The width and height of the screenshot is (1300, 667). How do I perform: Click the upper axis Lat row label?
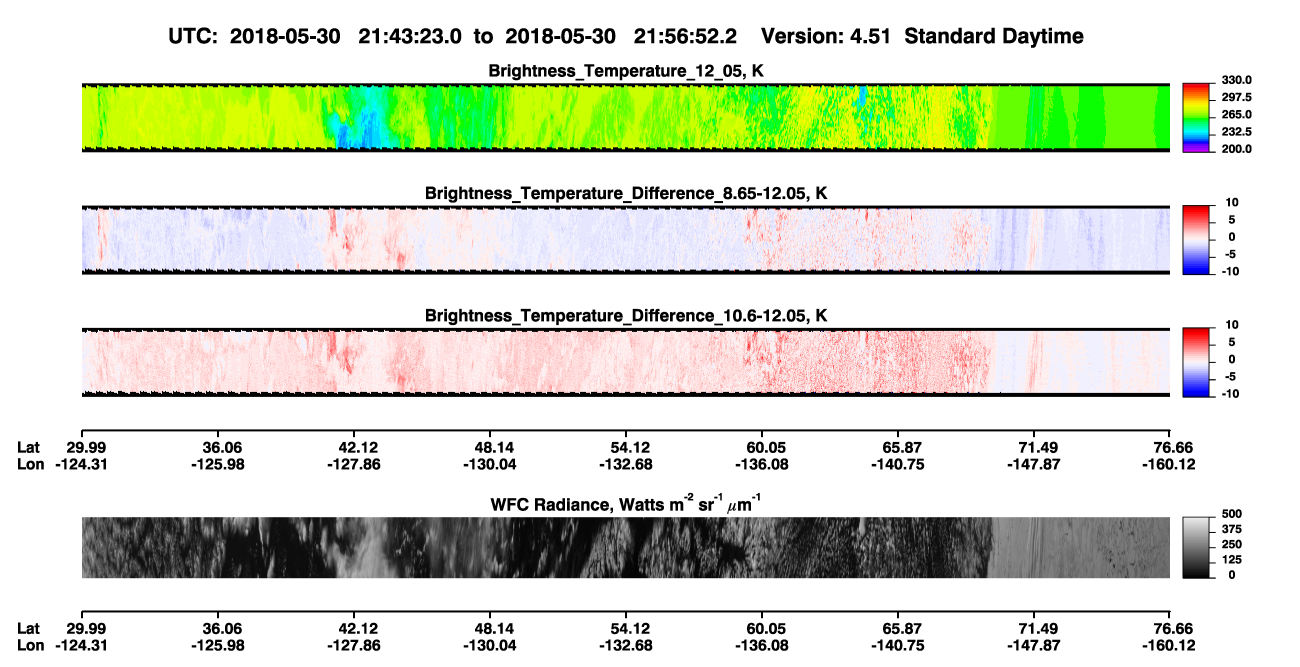point(29,447)
